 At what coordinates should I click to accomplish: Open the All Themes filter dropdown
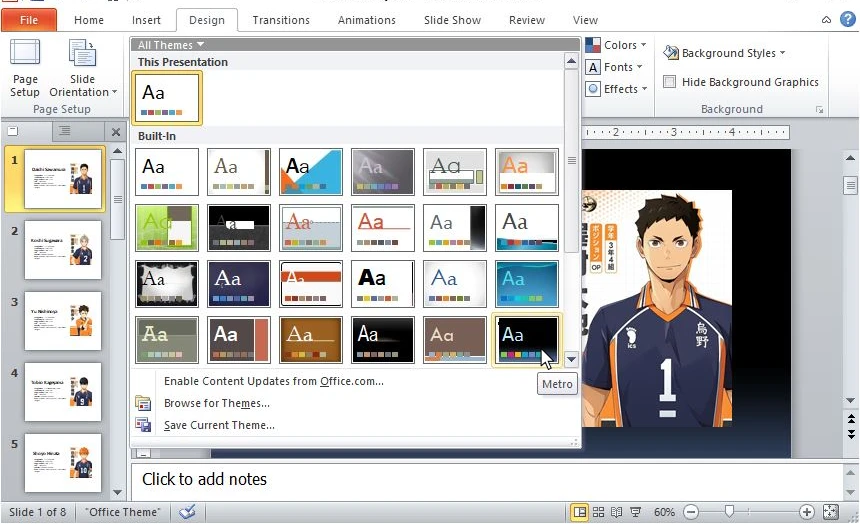tap(171, 45)
